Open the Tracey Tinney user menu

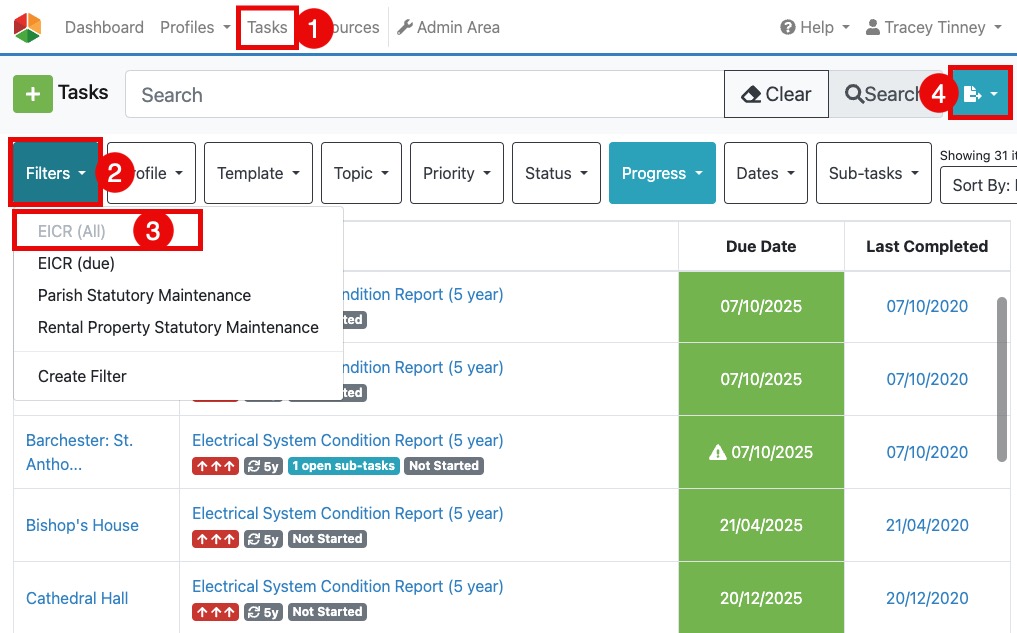[x=934, y=28]
